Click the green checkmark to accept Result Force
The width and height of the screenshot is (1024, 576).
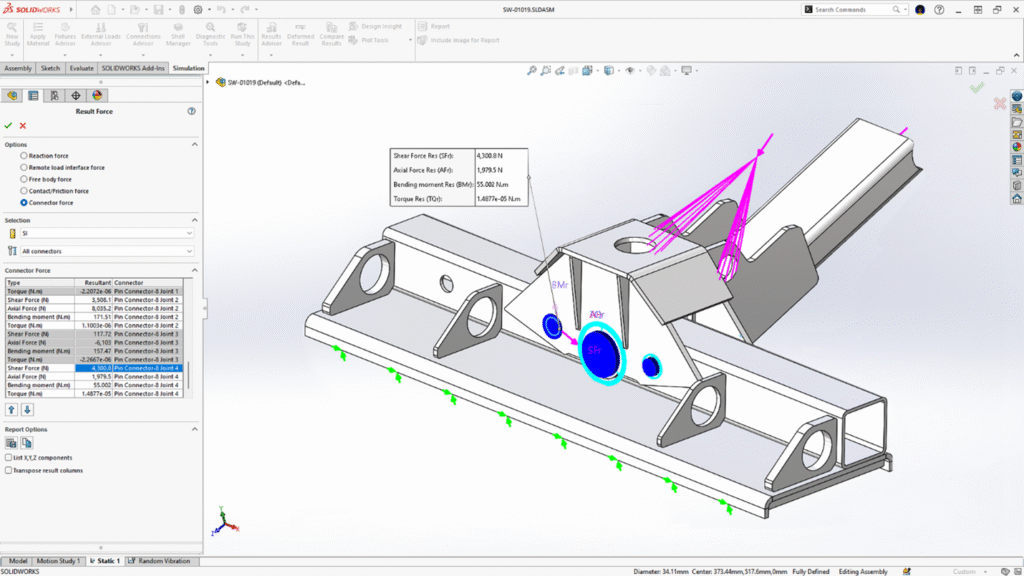pyautogui.click(x=8, y=125)
